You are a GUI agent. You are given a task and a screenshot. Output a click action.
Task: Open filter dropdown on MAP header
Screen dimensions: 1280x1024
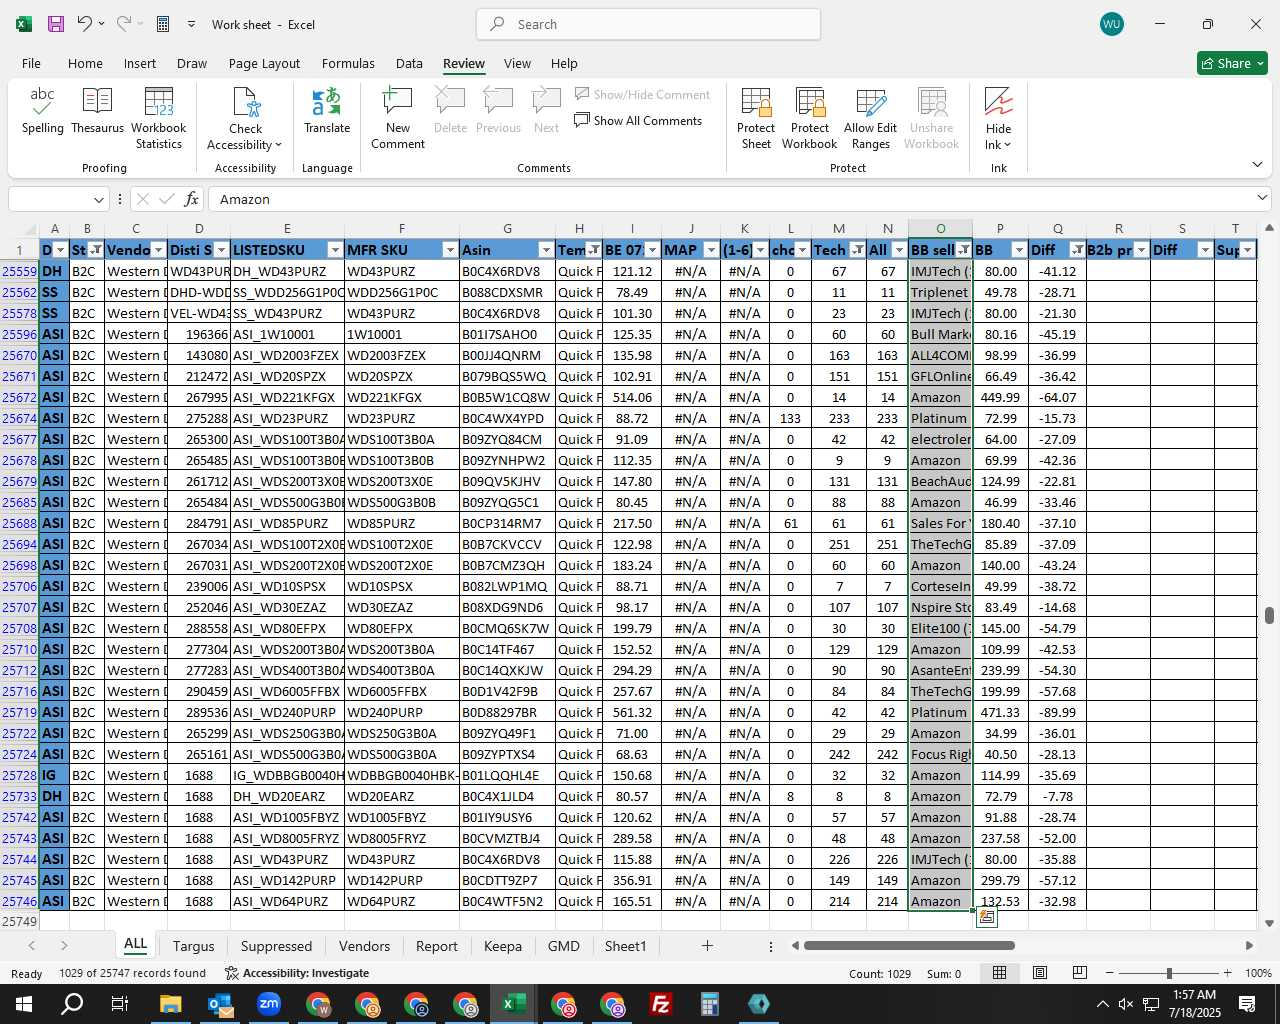(x=711, y=250)
